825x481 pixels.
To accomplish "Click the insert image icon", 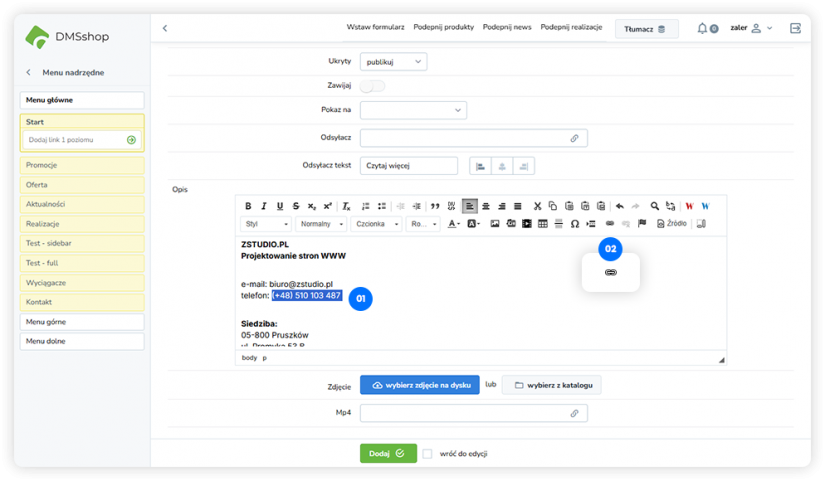I will [x=494, y=224].
